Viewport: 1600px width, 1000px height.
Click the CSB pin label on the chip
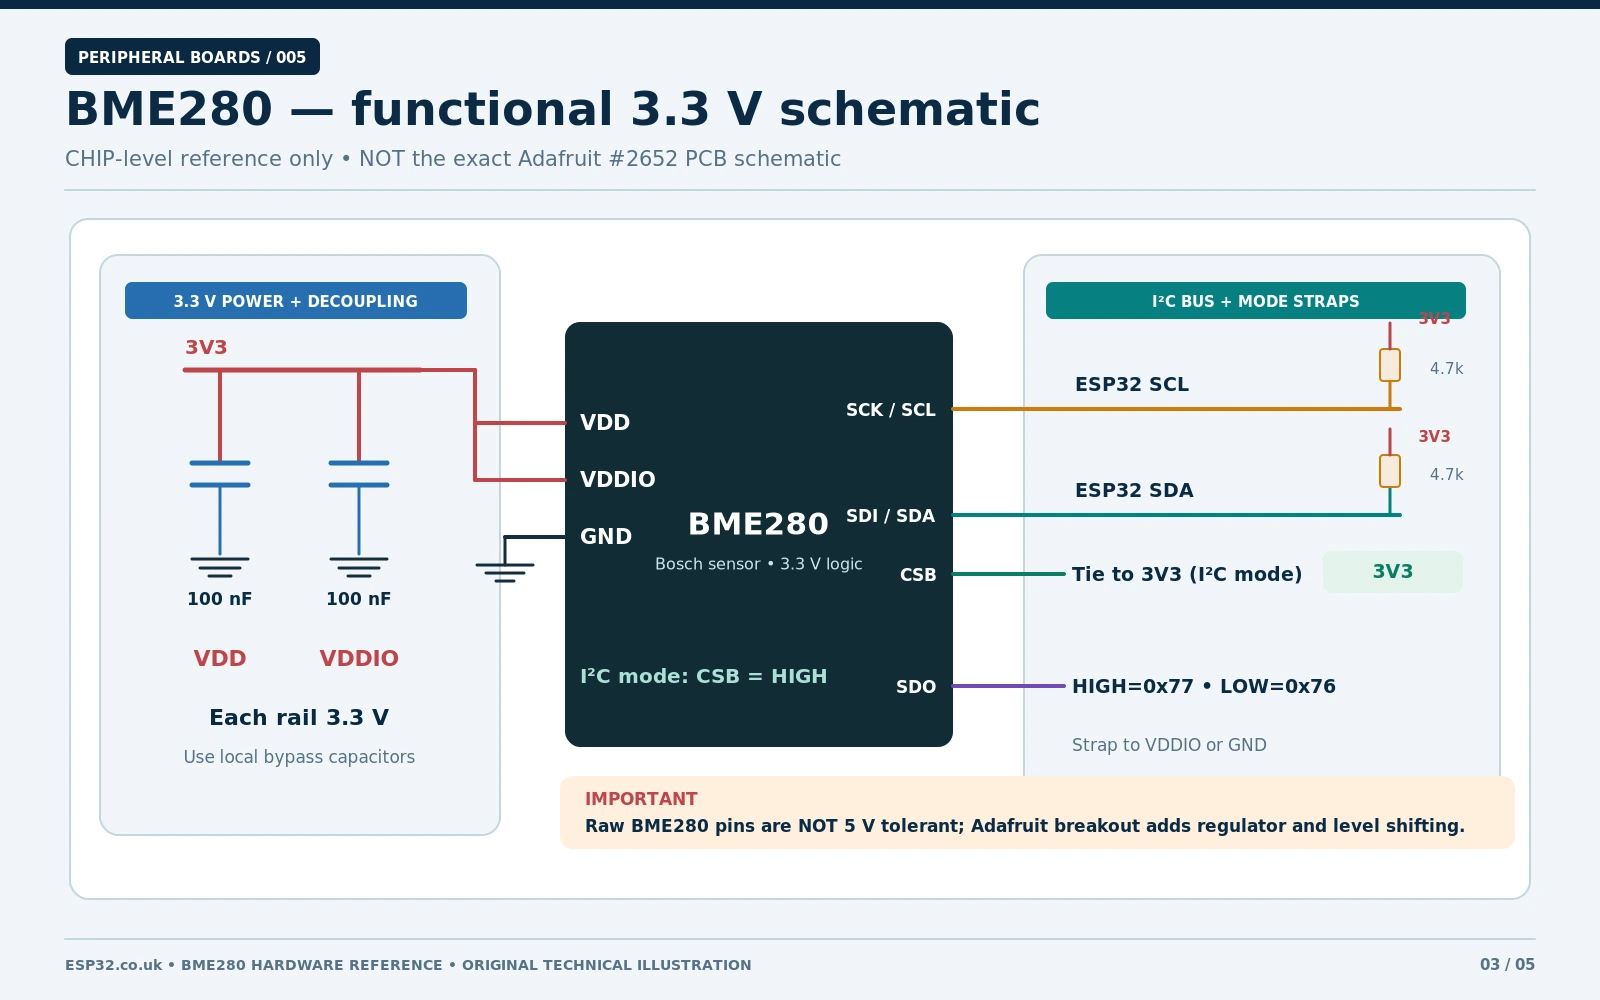pos(918,575)
